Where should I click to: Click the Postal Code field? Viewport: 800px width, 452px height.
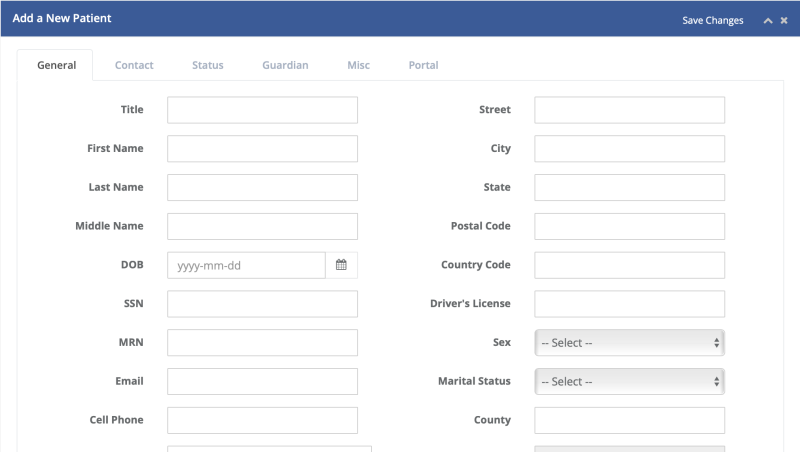pos(629,227)
